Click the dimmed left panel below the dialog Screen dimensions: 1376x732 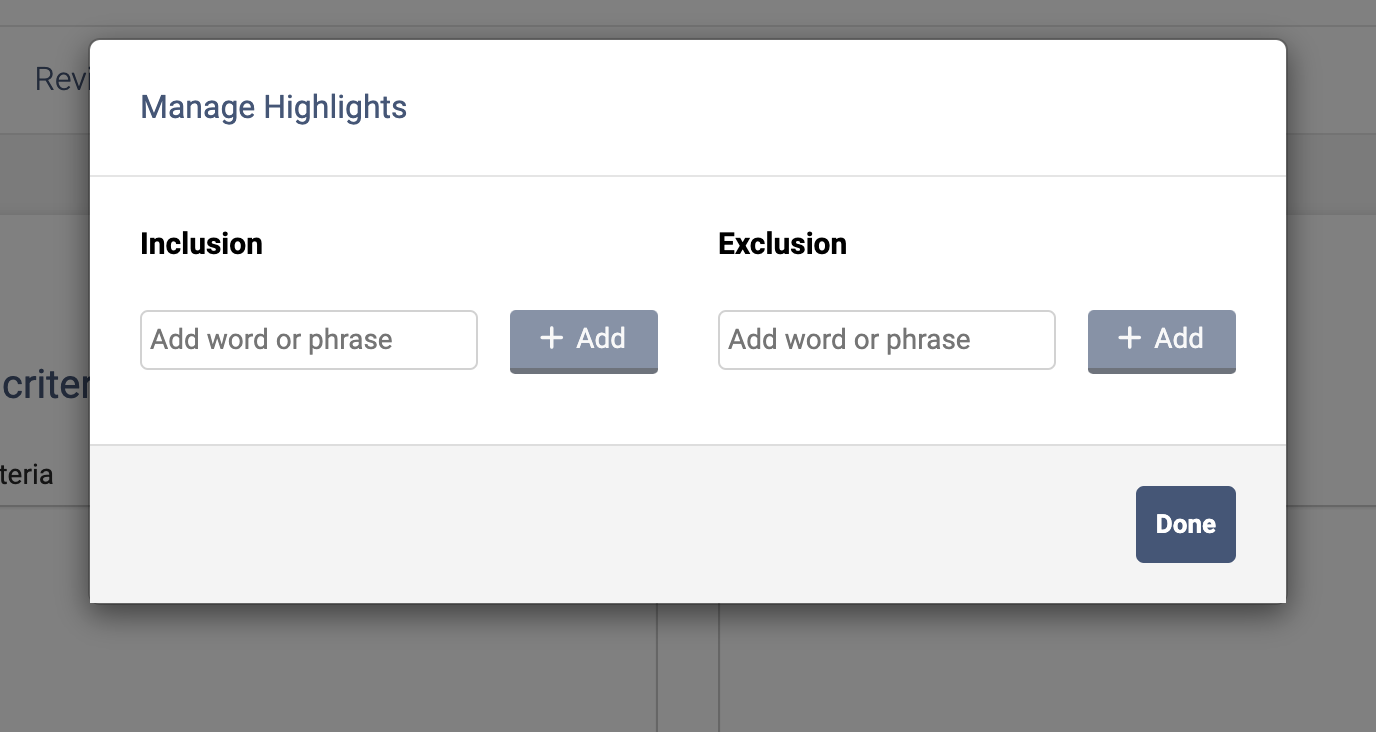pos(328,667)
